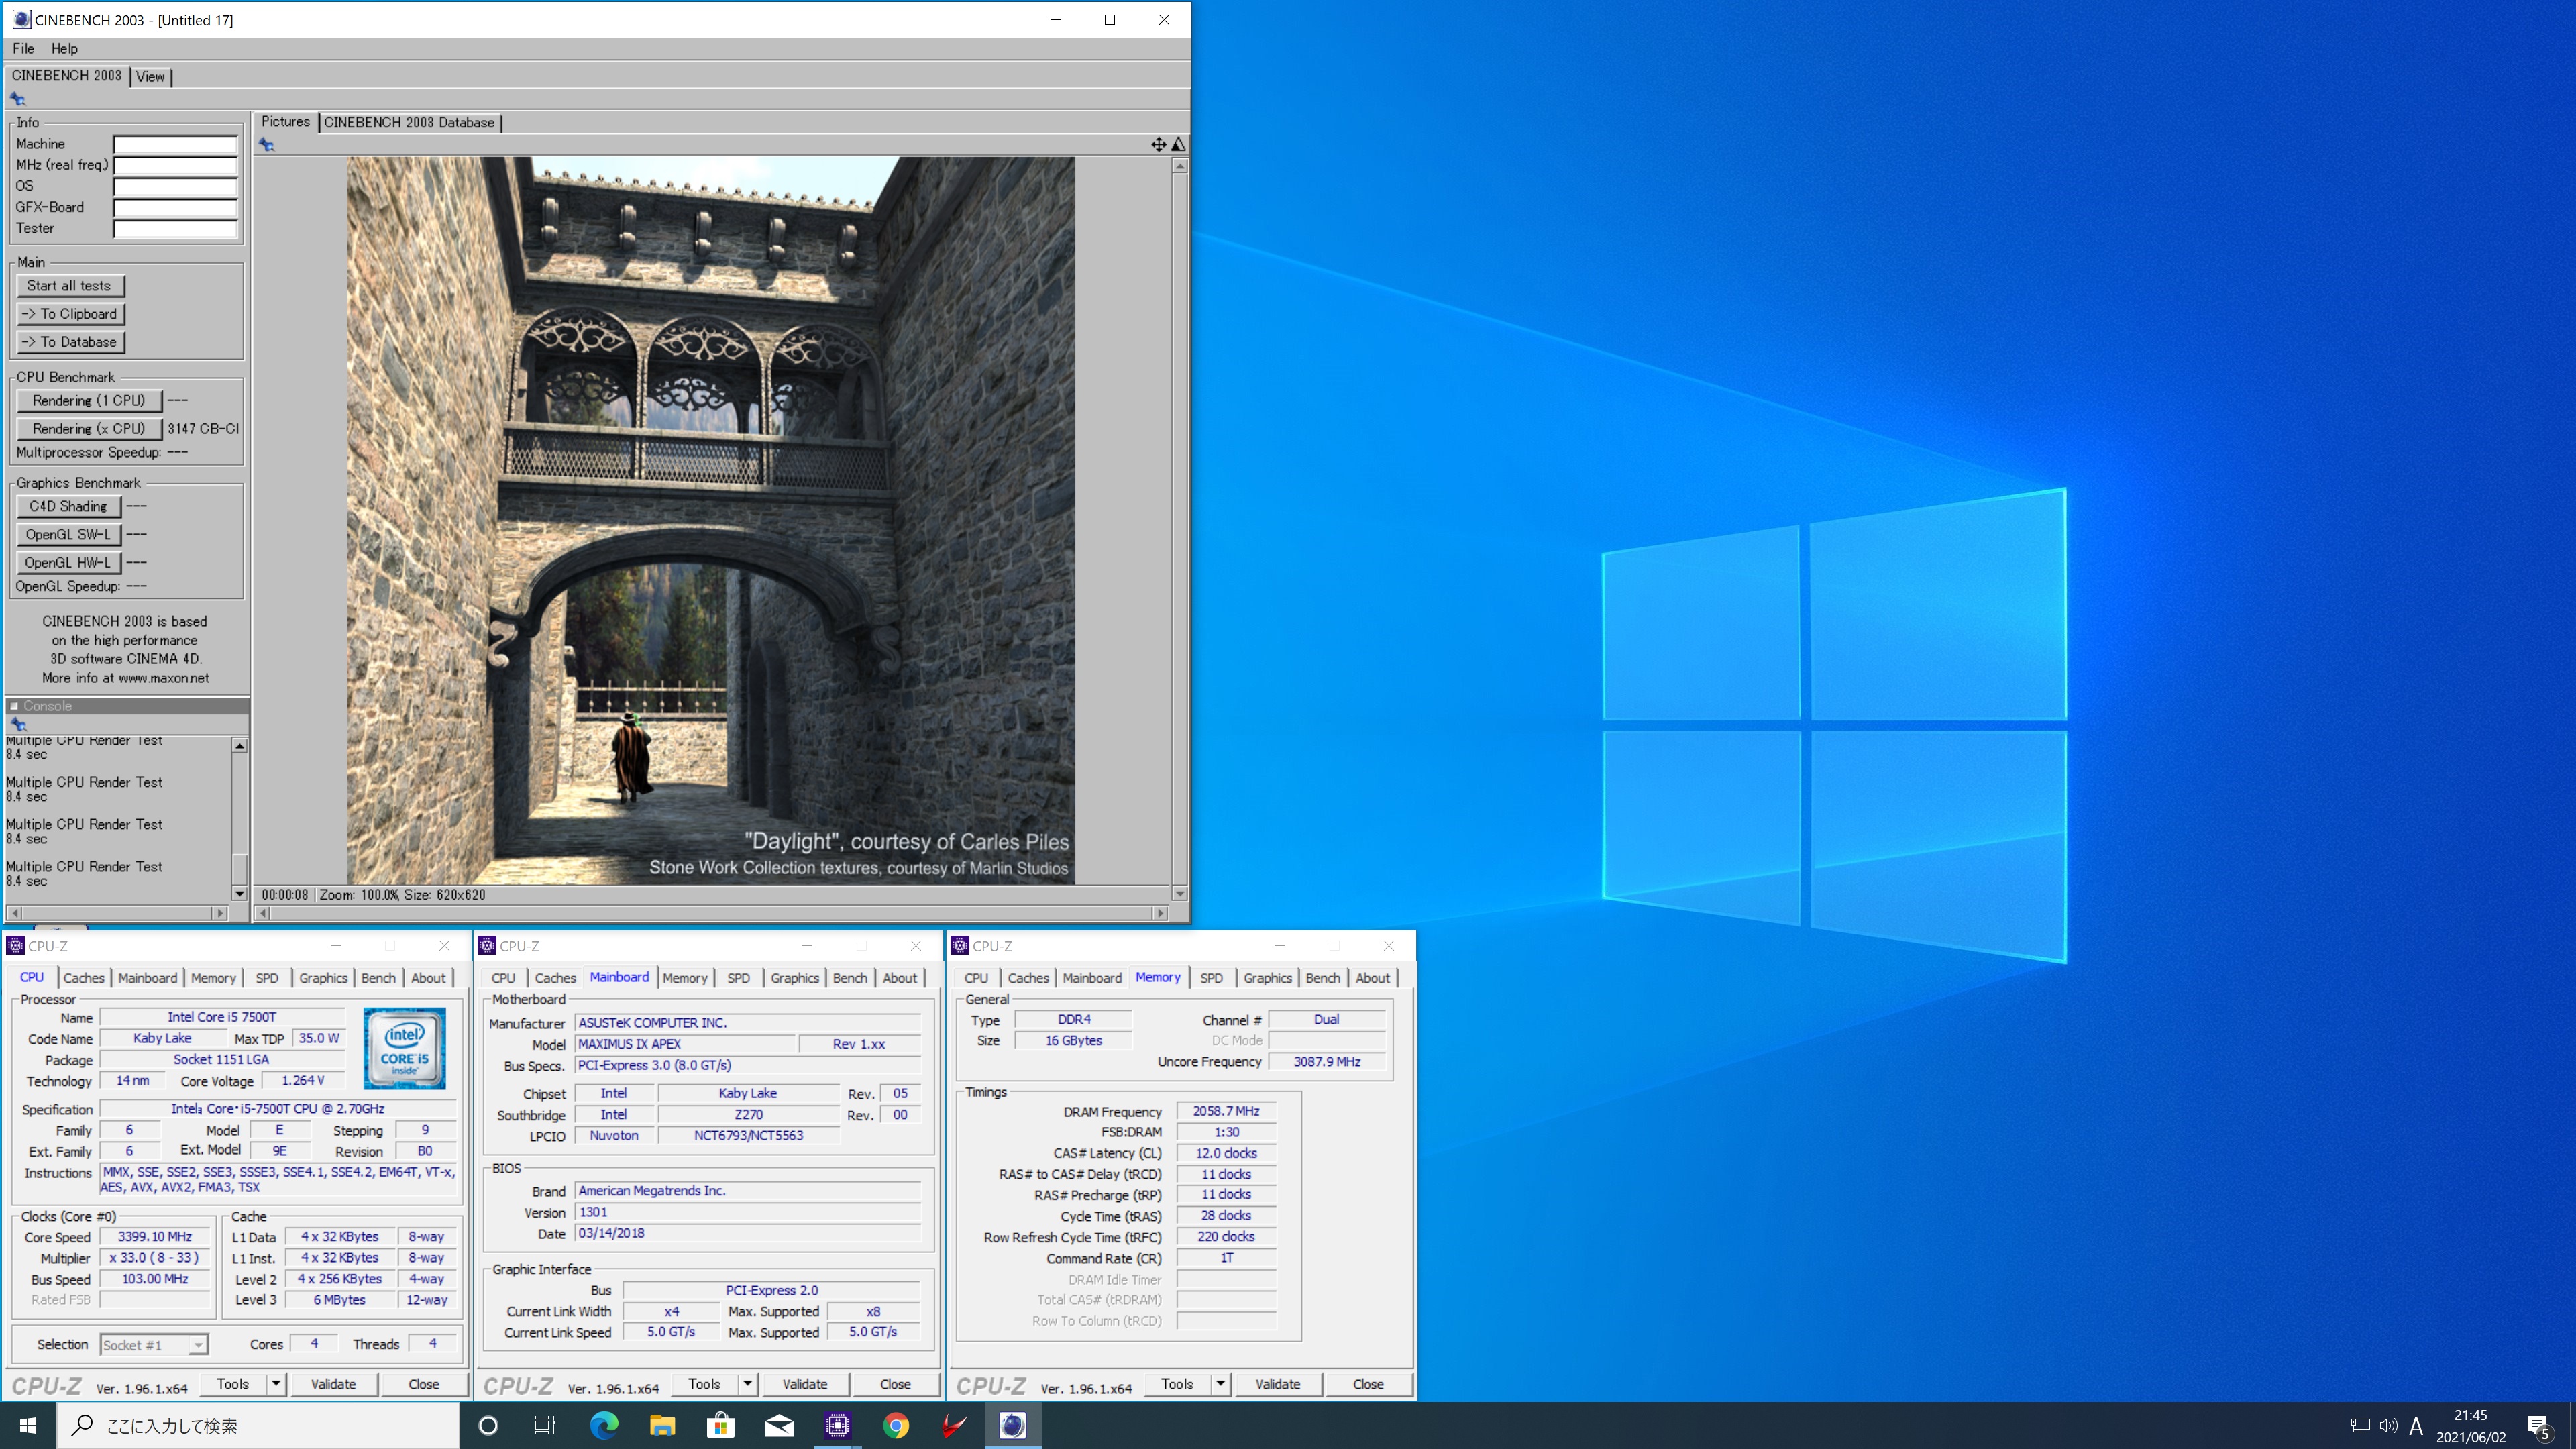Viewport: 2576px width, 1449px height.
Task: Open Caches tab in first CPU-Z window
Action: tap(84, 978)
